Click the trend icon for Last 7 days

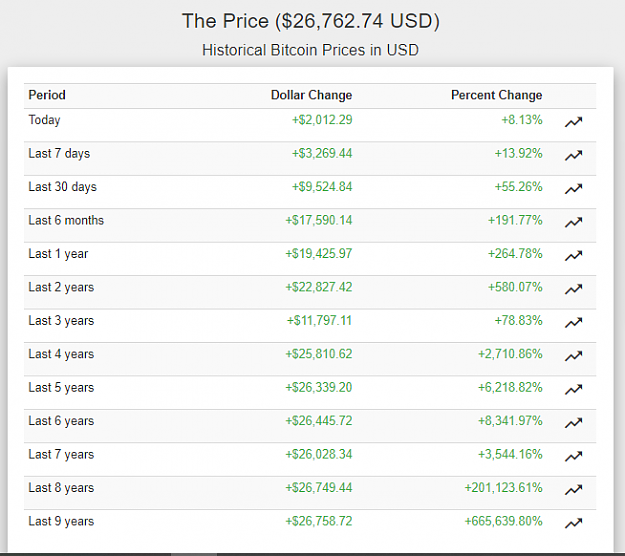coord(574,155)
